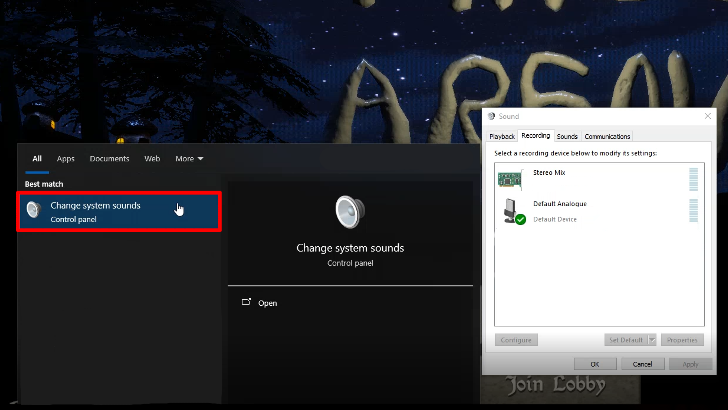Screen dimensions: 728x410
Task: Open the Communications tab
Action: (x=607, y=136)
